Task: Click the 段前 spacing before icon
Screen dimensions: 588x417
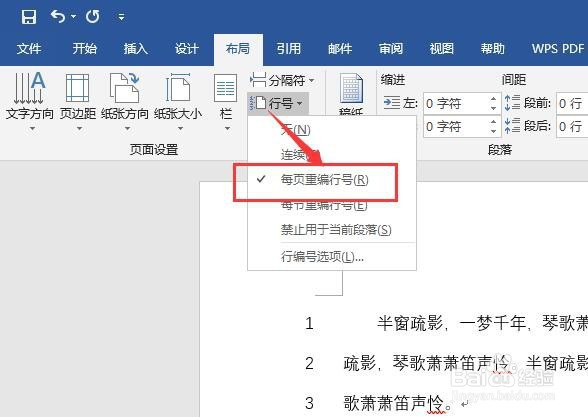Action: pyautogui.click(x=512, y=103)
